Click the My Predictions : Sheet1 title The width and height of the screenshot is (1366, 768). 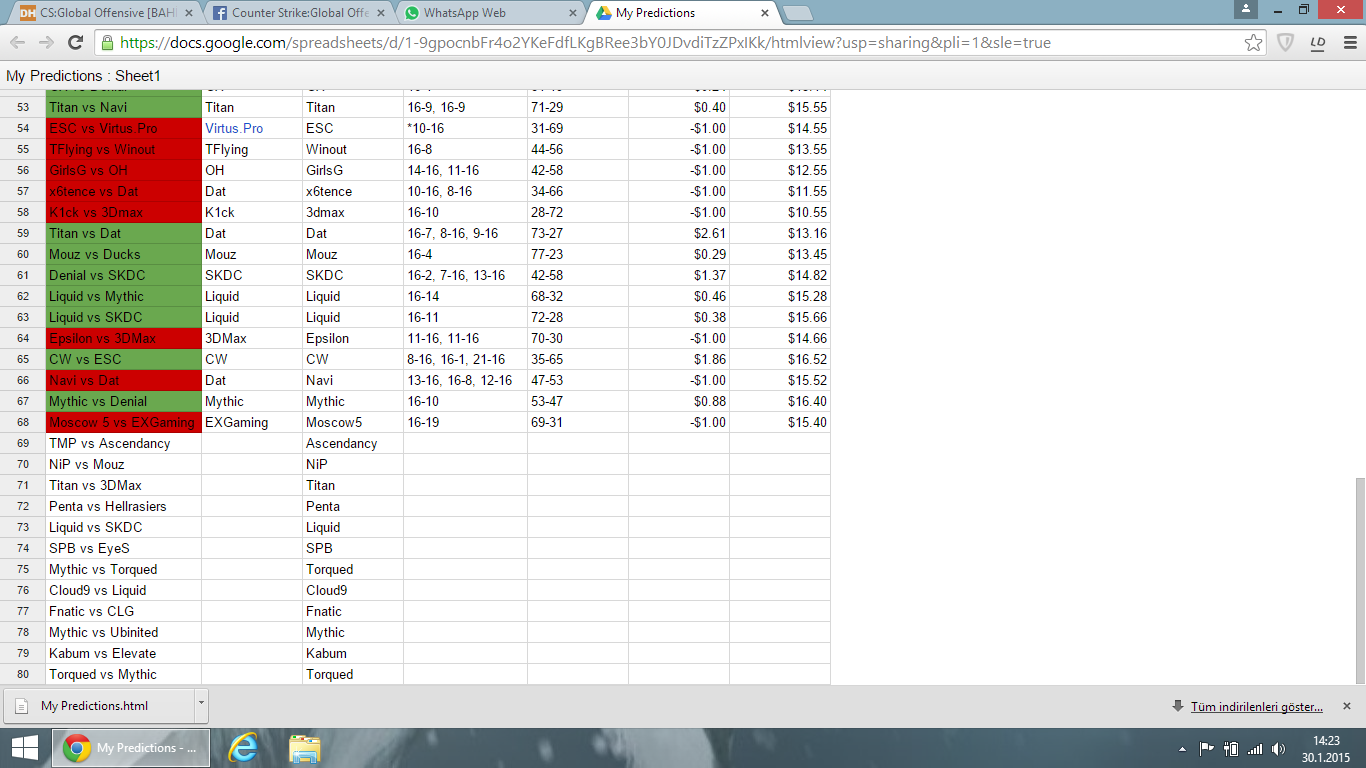83,76
